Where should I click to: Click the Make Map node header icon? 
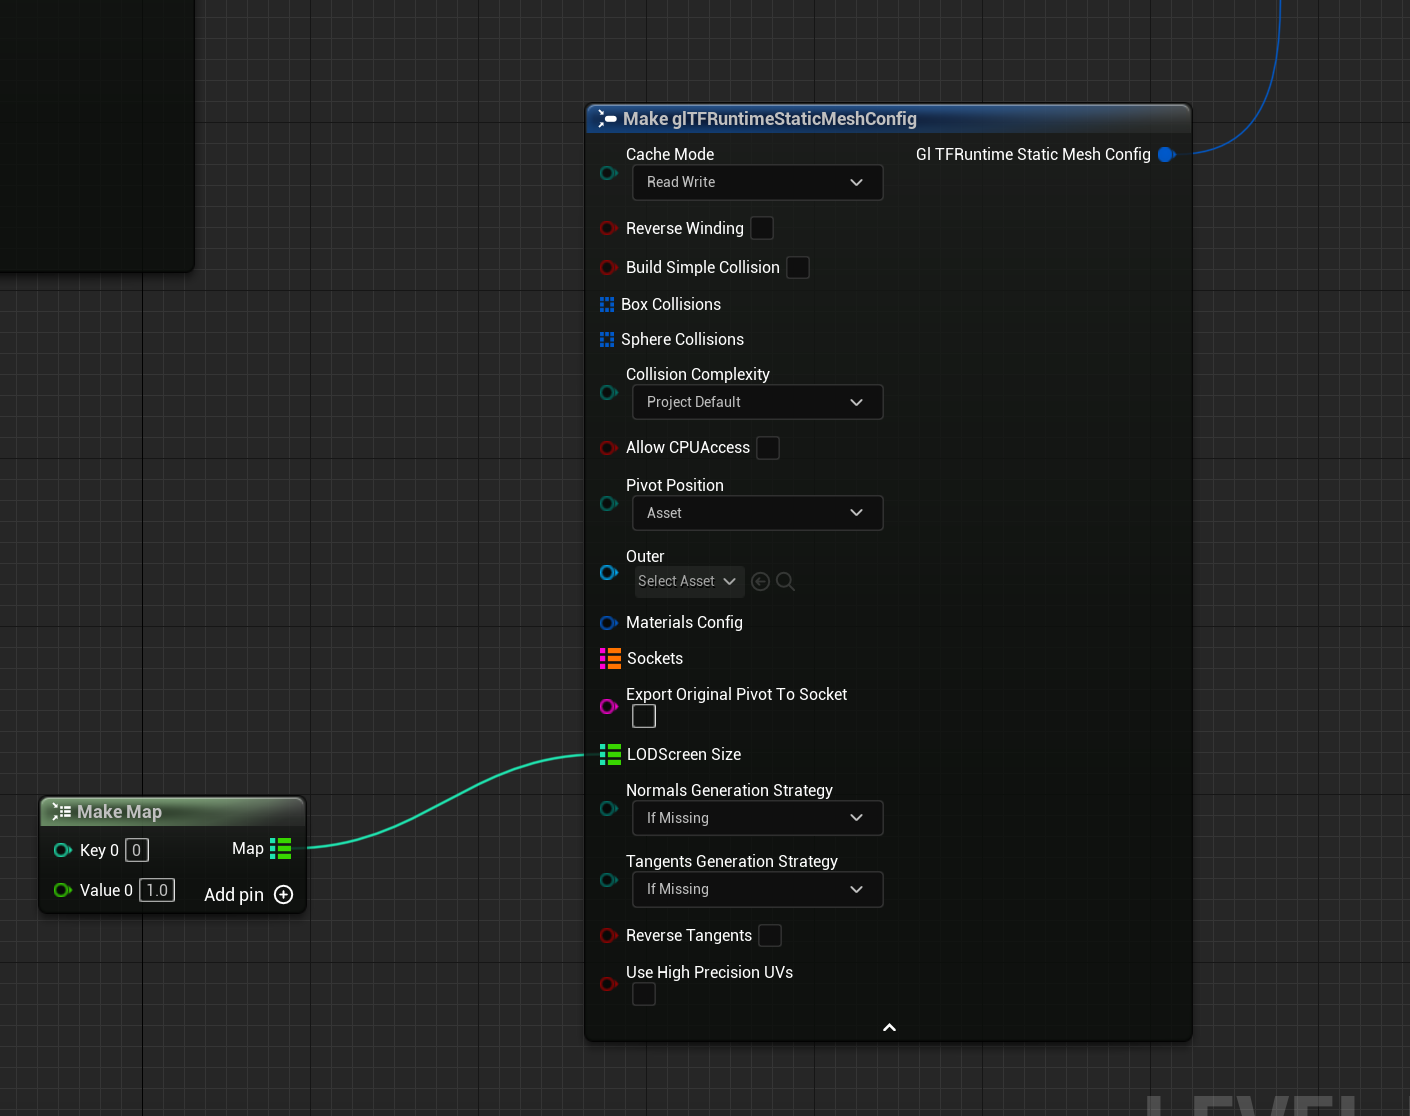pos(60,811)
